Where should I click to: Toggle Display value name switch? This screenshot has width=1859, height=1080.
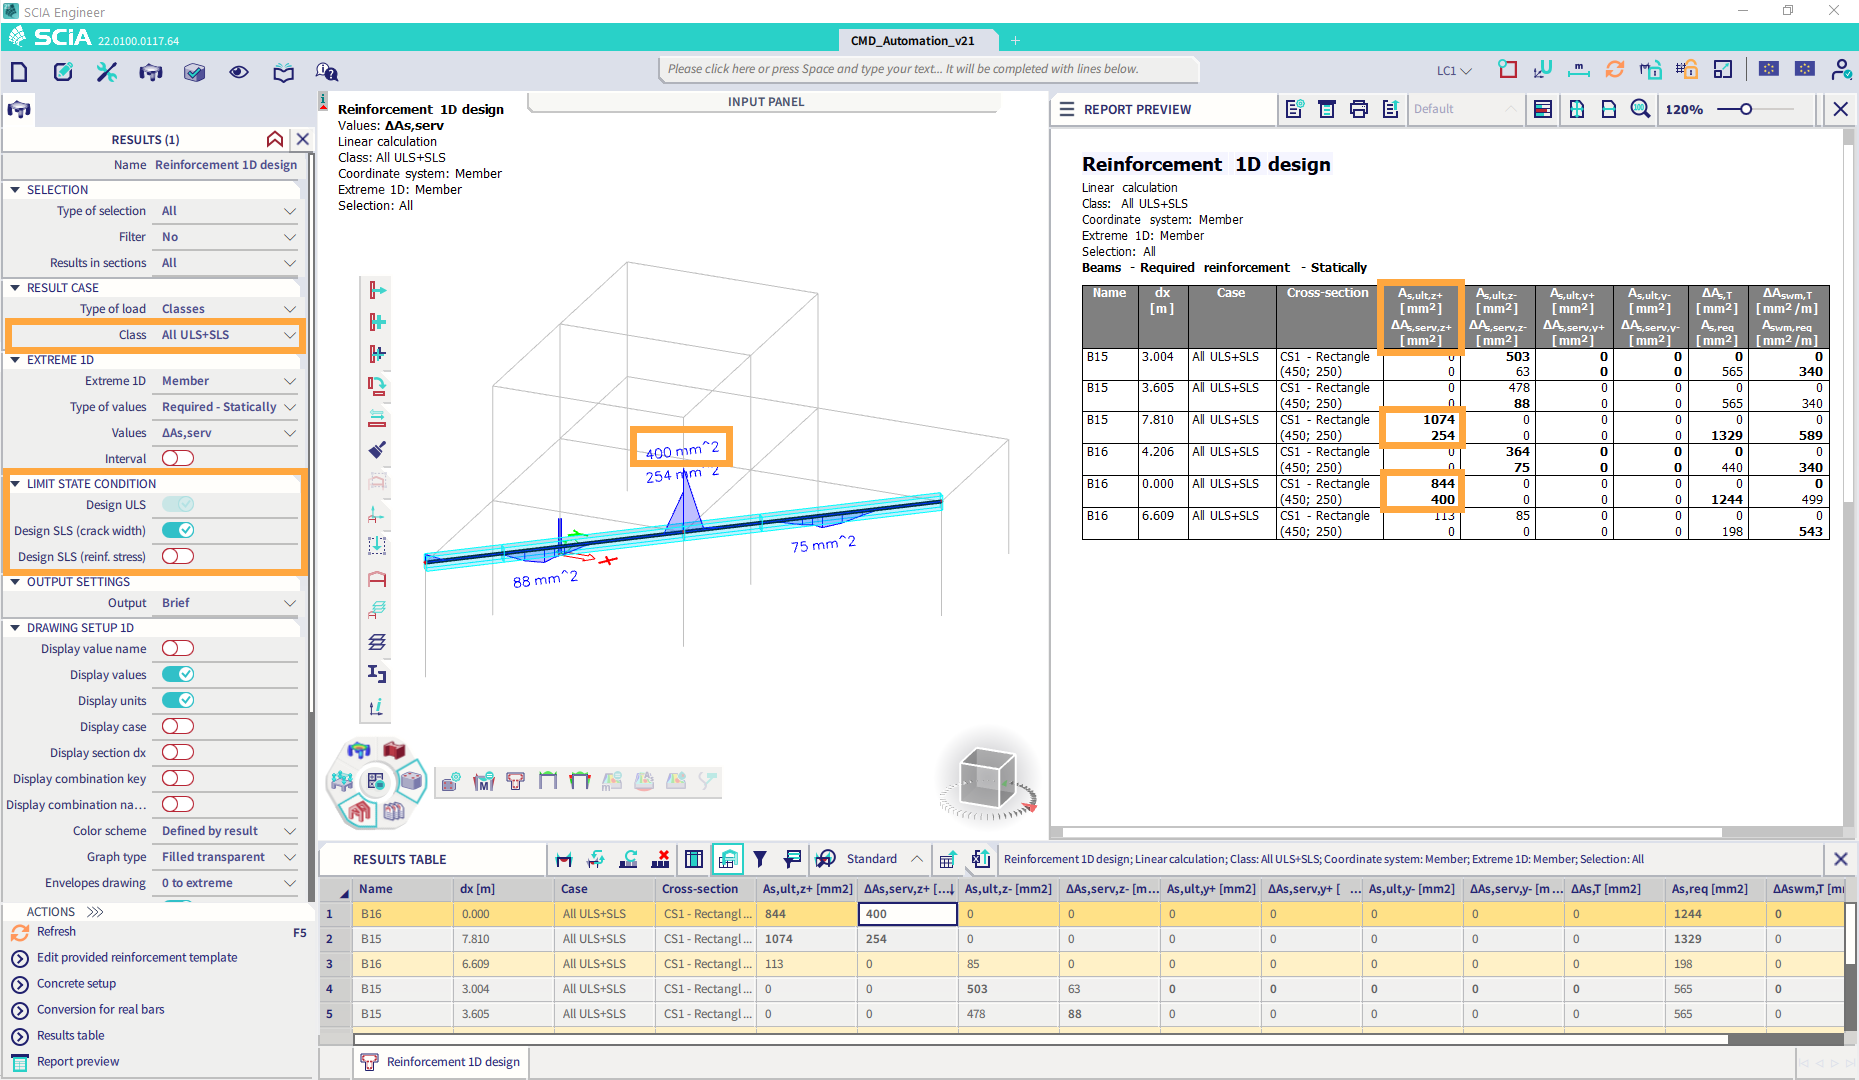point(178,648)
